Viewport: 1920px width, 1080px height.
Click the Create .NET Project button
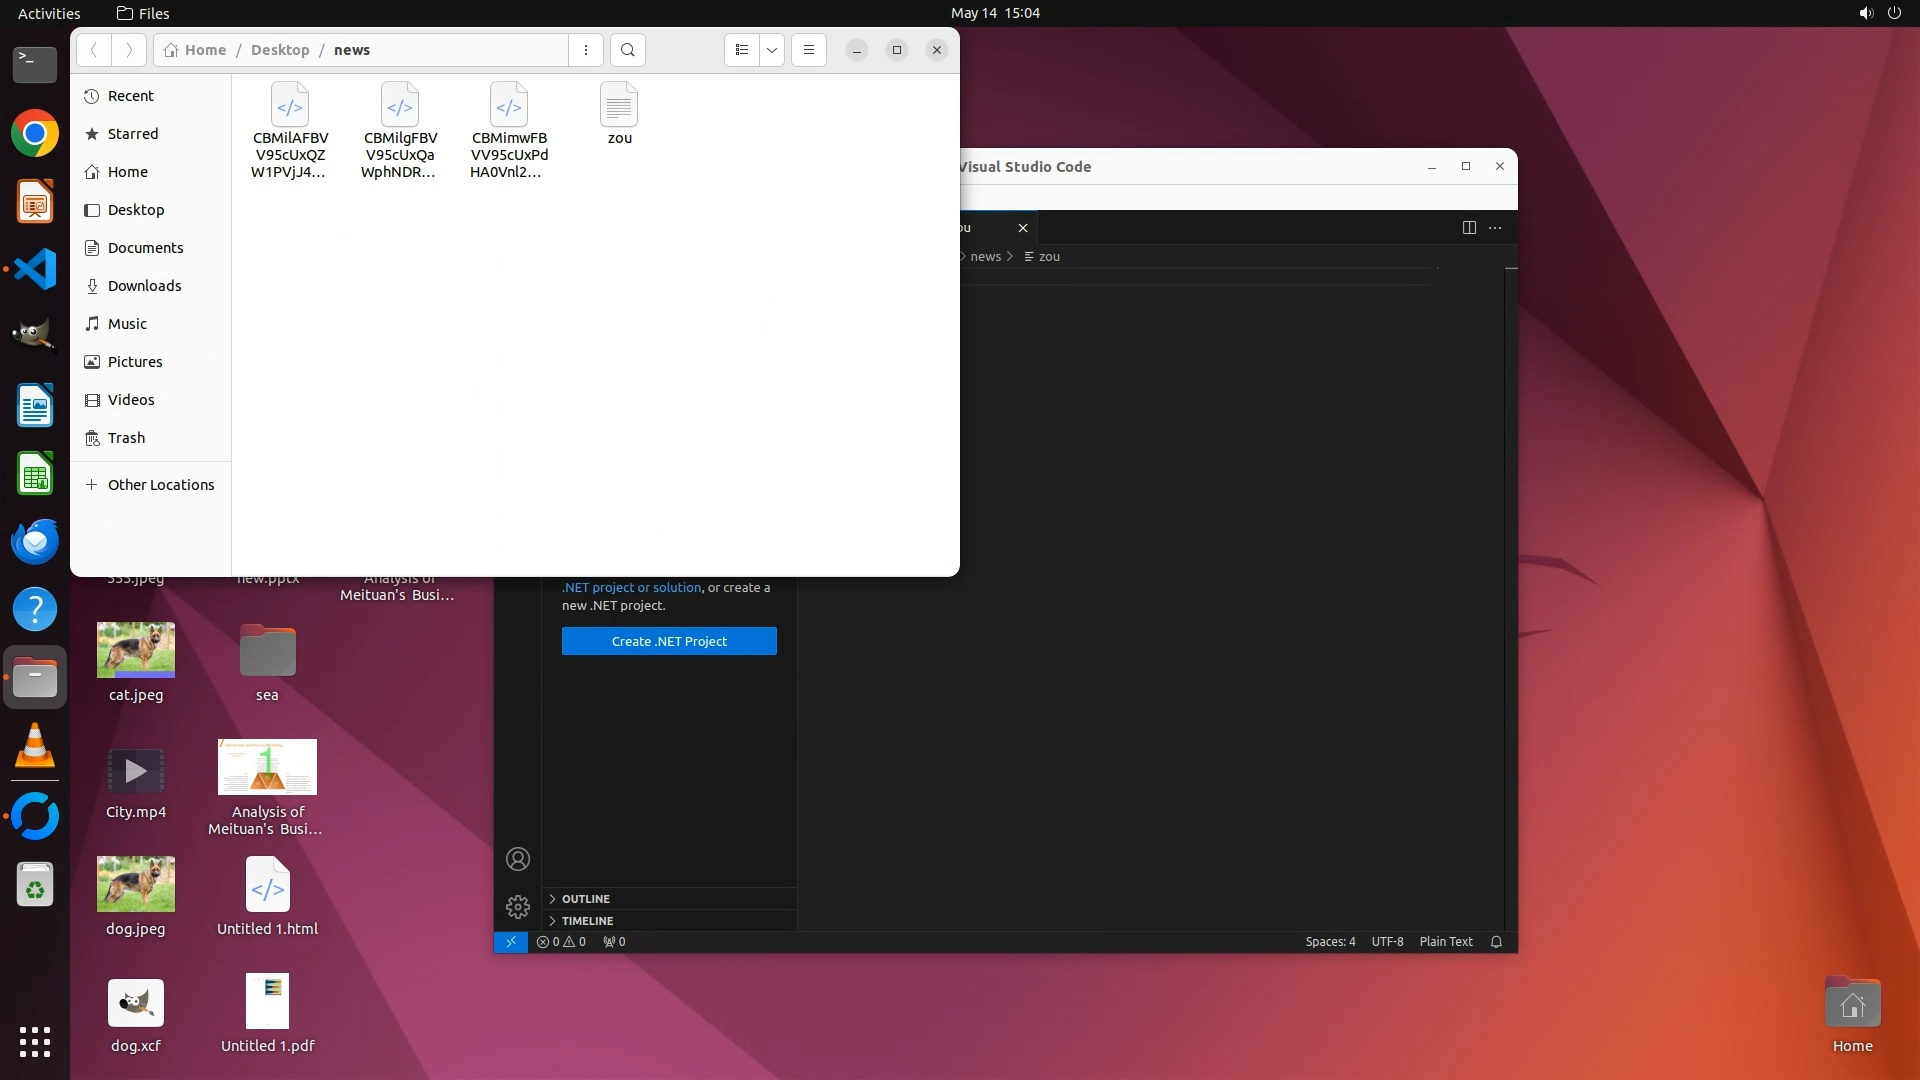pyautogui.click(x=669, y=642)
